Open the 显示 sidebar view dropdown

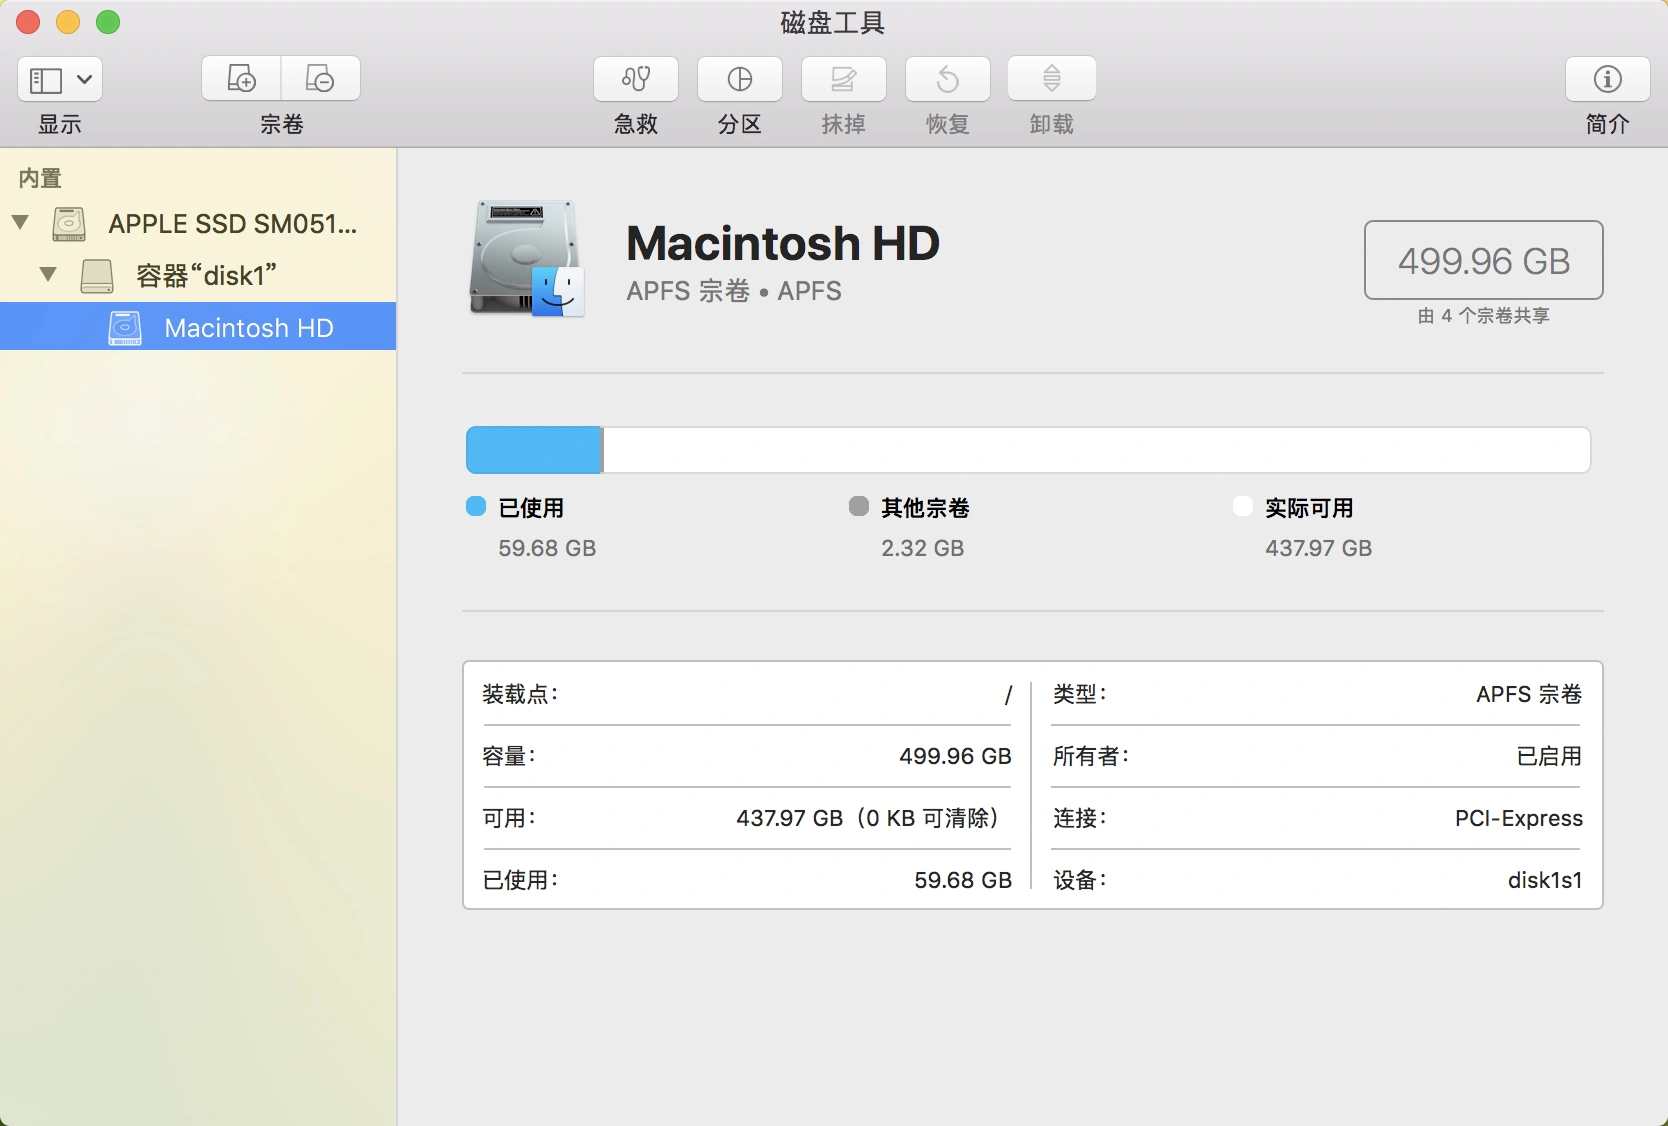point(60,79)
